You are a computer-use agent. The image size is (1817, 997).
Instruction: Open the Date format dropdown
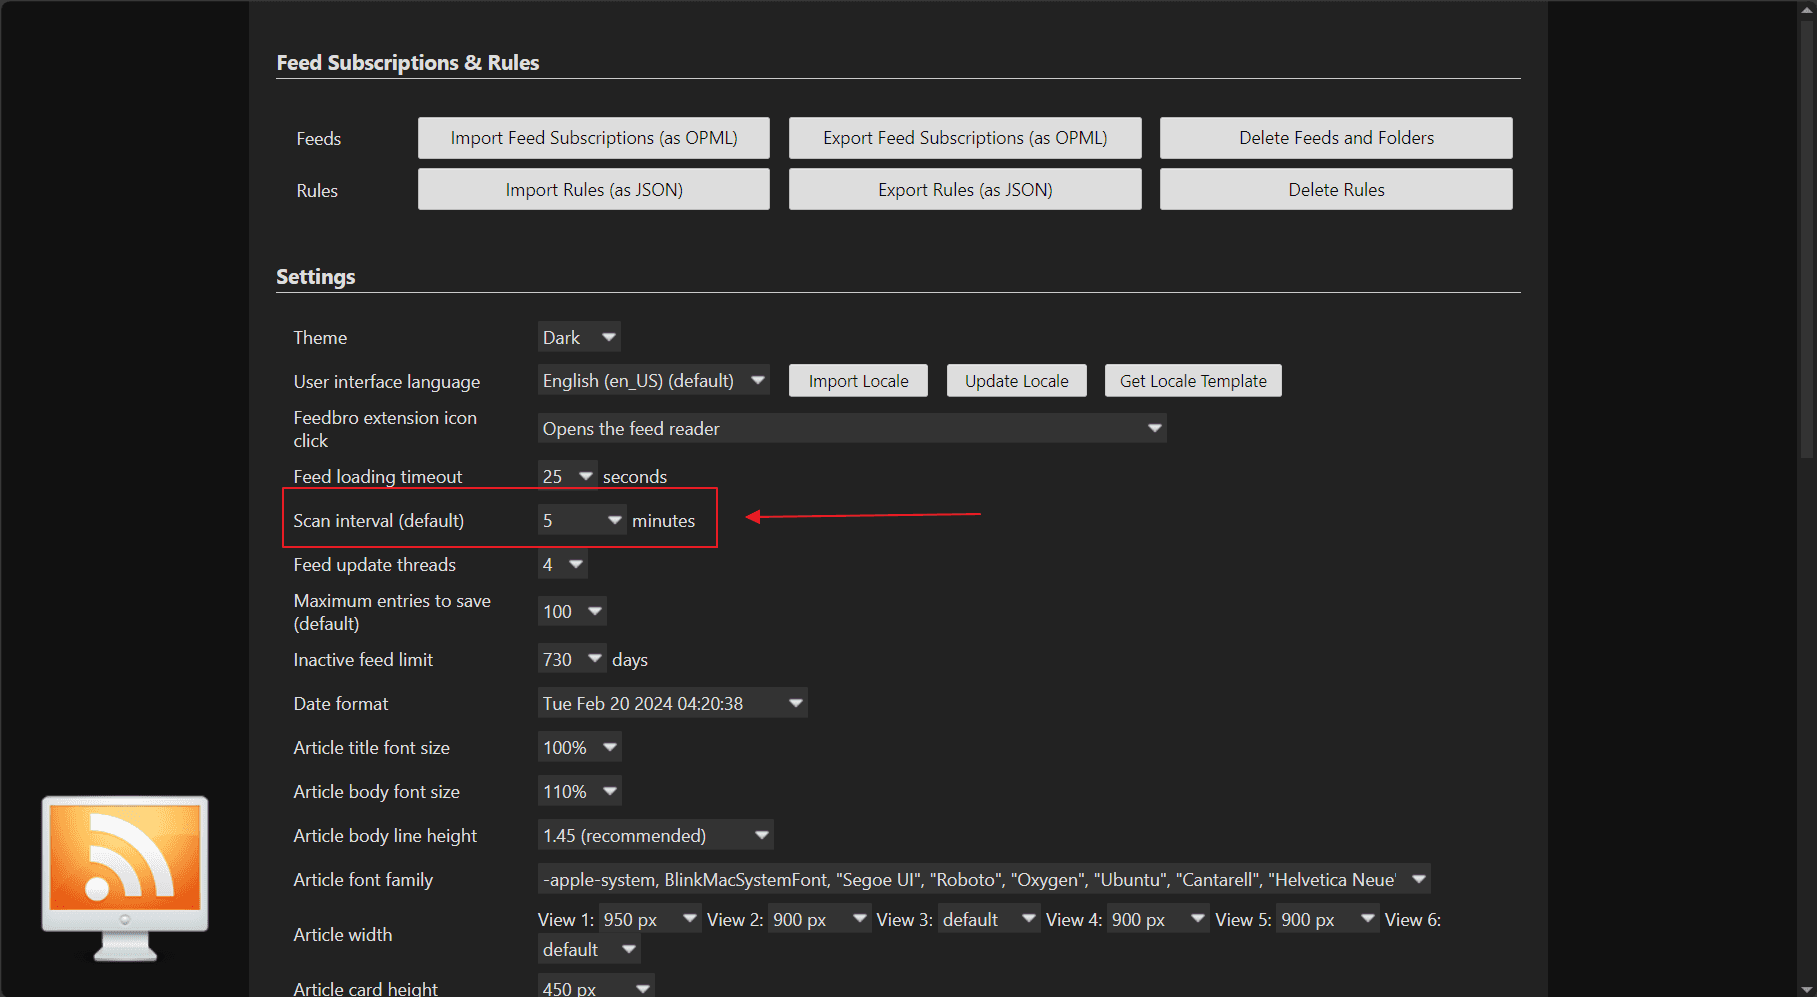[x=672, y=703]
